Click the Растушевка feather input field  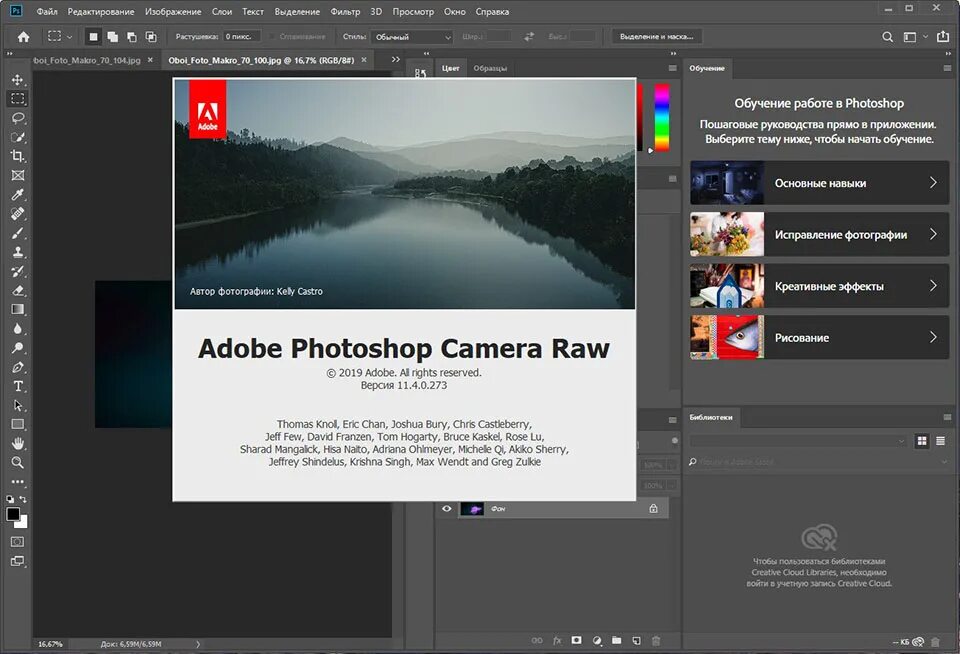click(x=242, y=37)
